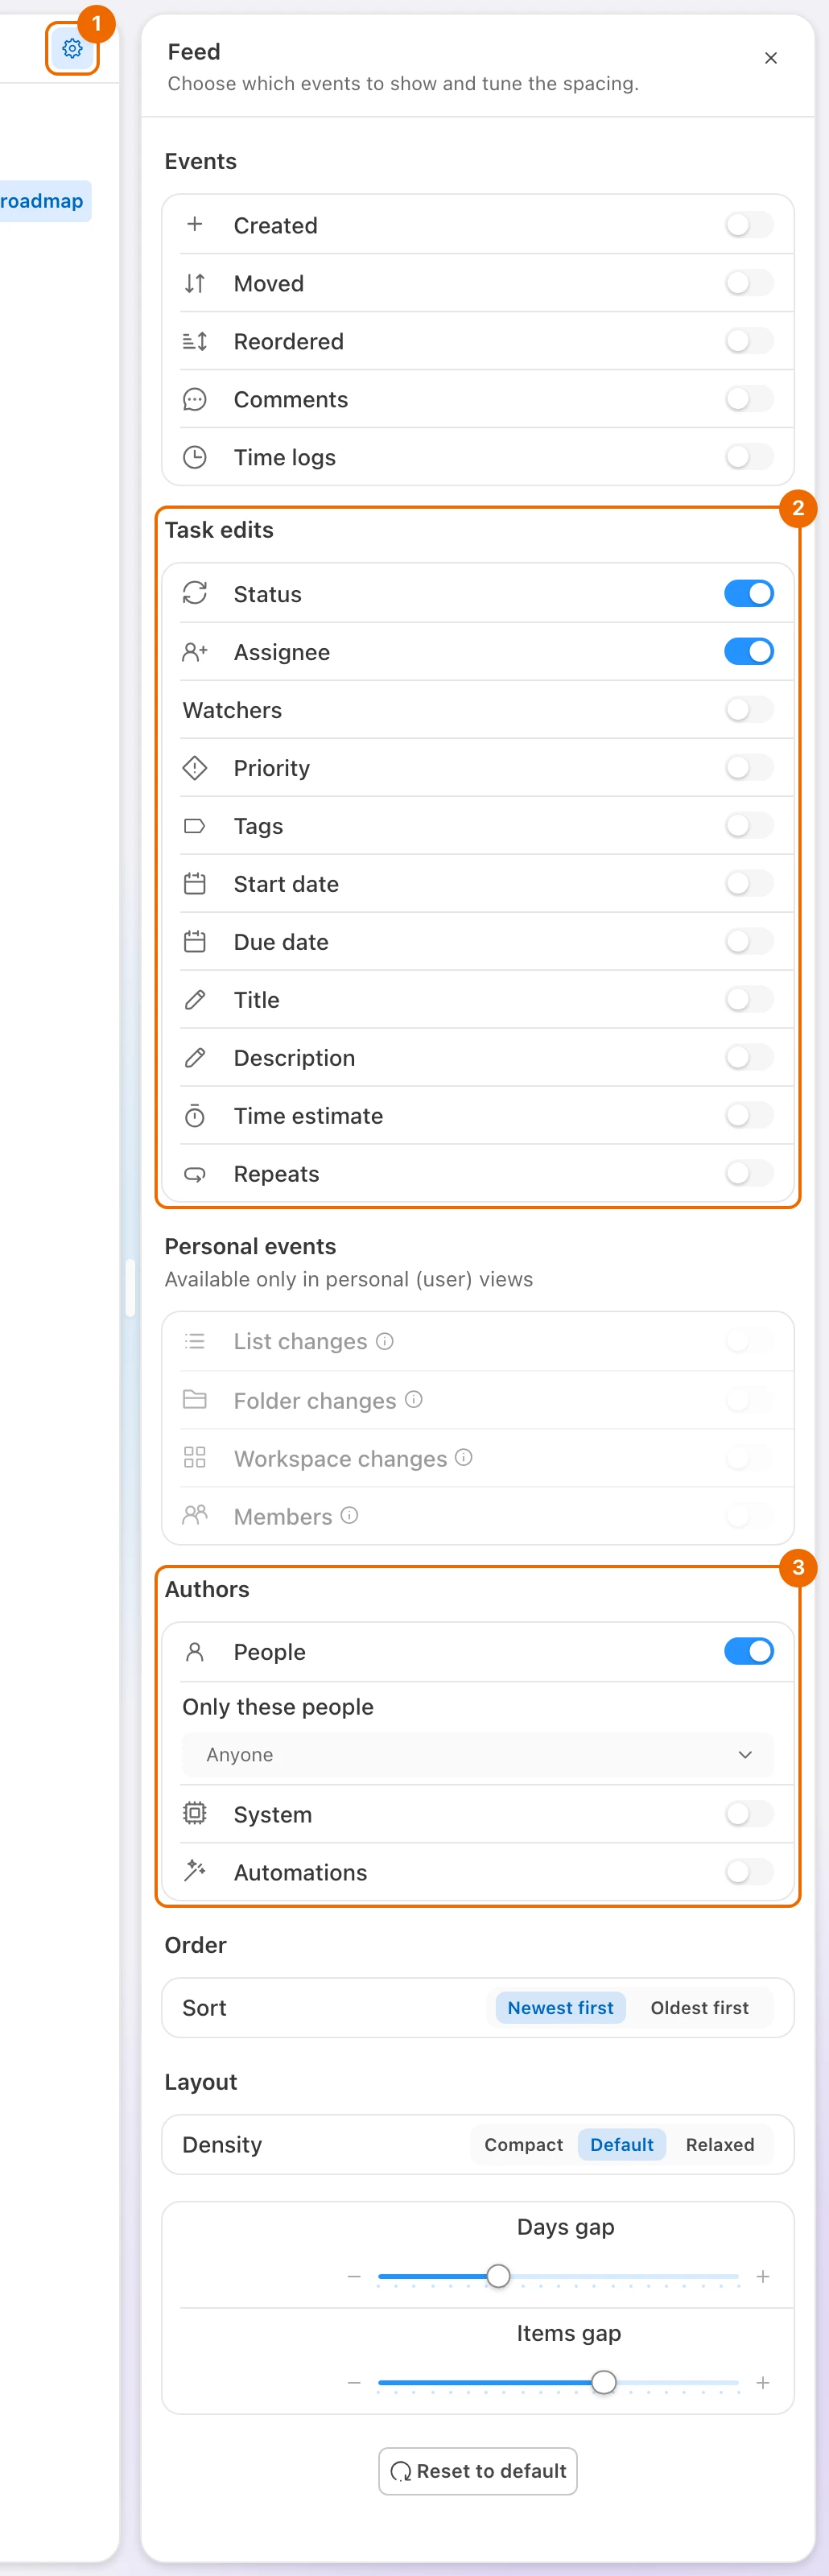This screenshot has width=829, height=2576.
Task: Sort by Oldest first
Action: coord(699,2007)
